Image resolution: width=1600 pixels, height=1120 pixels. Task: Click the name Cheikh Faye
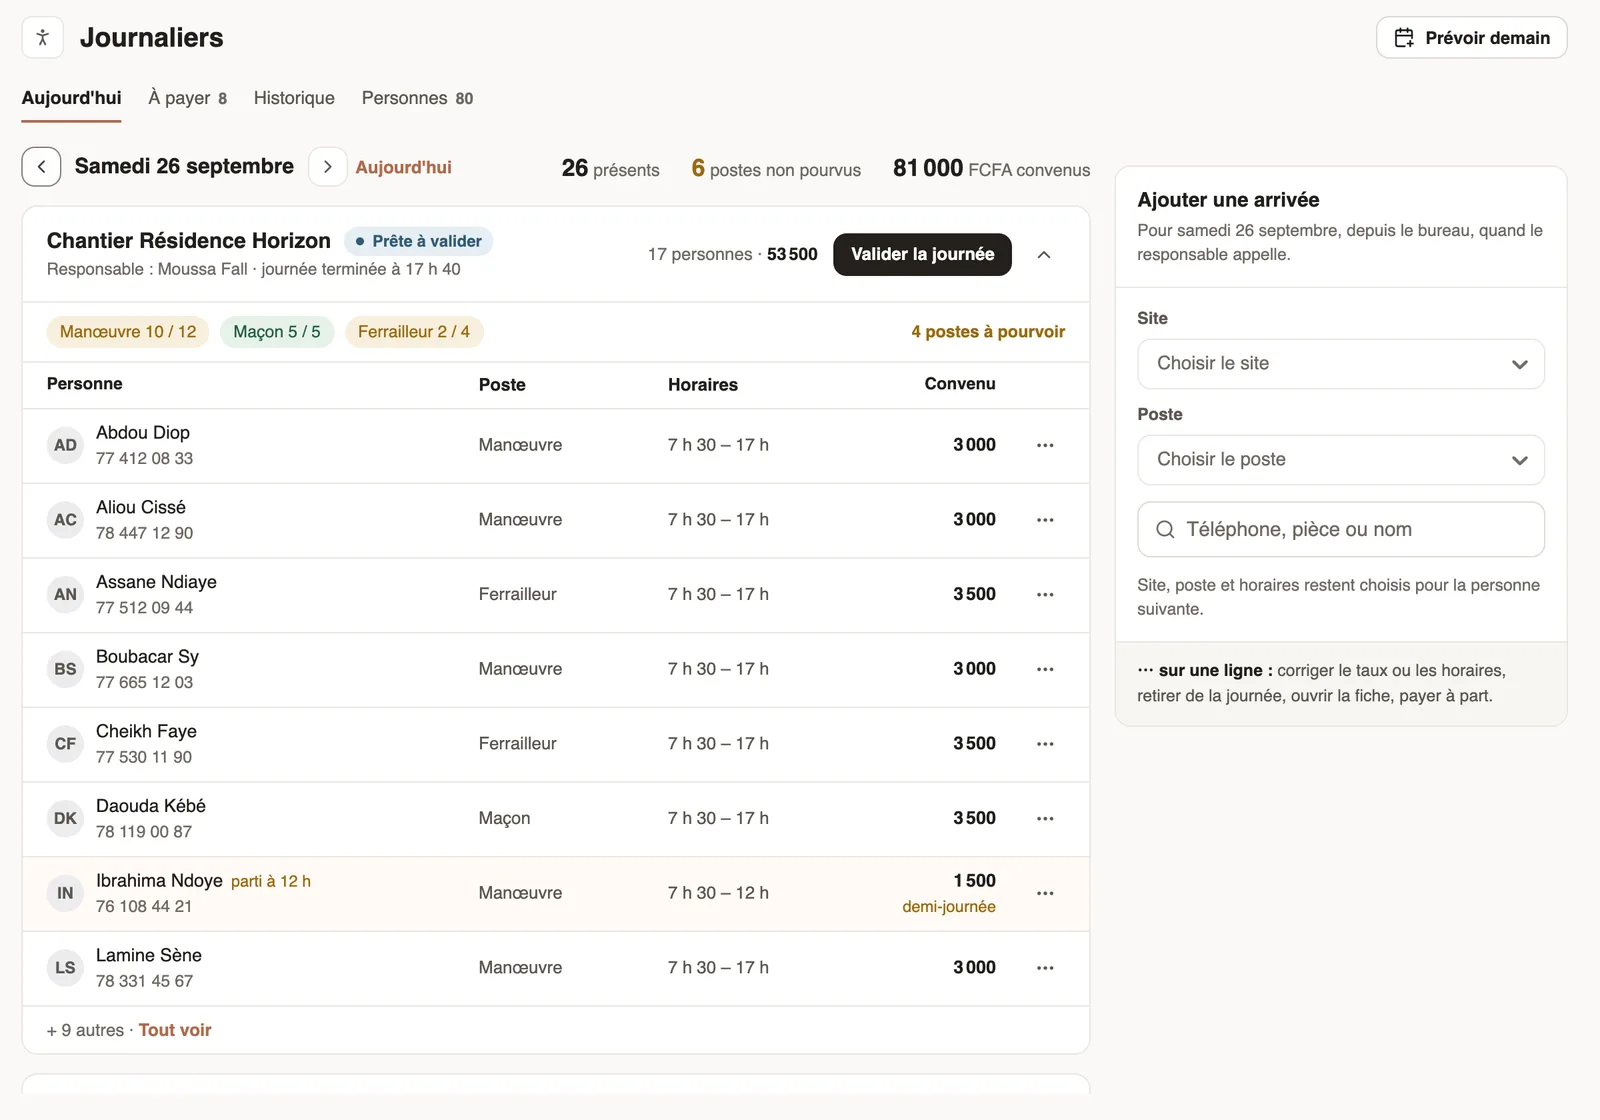[146, 732]
